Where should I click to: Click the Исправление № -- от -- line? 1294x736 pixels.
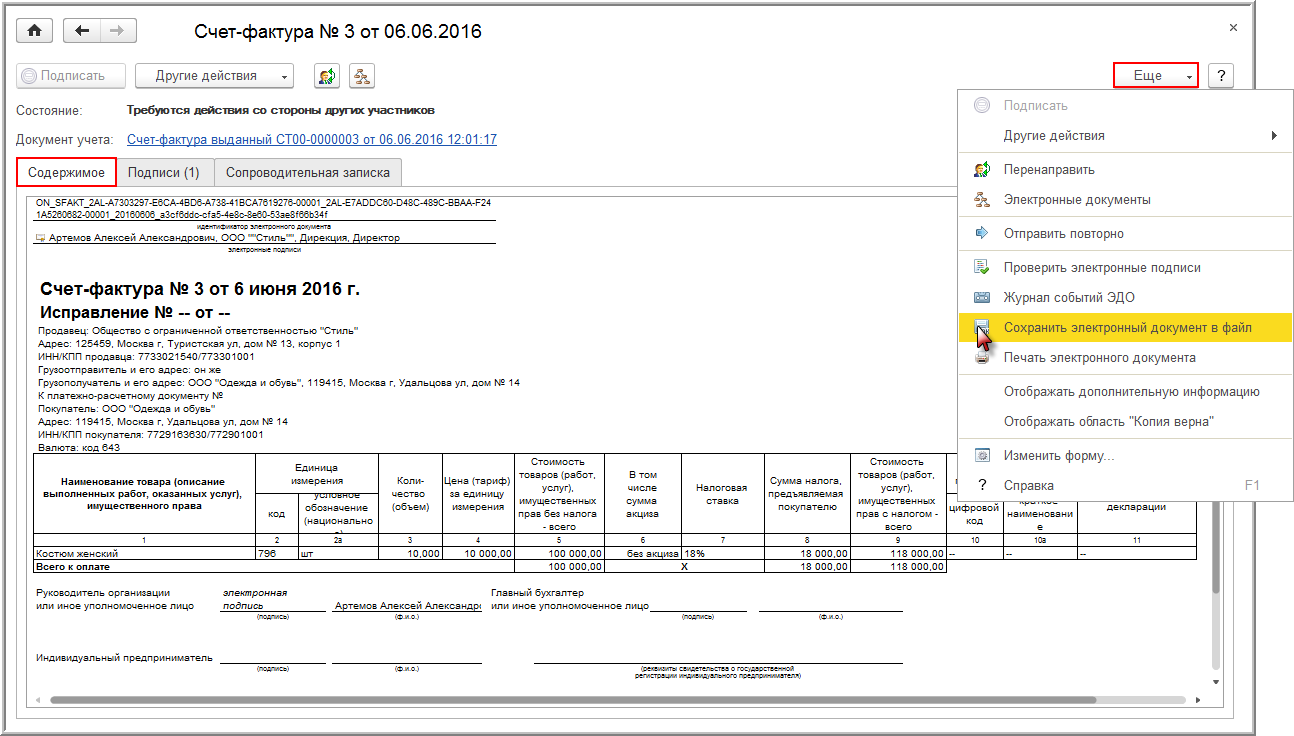135,312
